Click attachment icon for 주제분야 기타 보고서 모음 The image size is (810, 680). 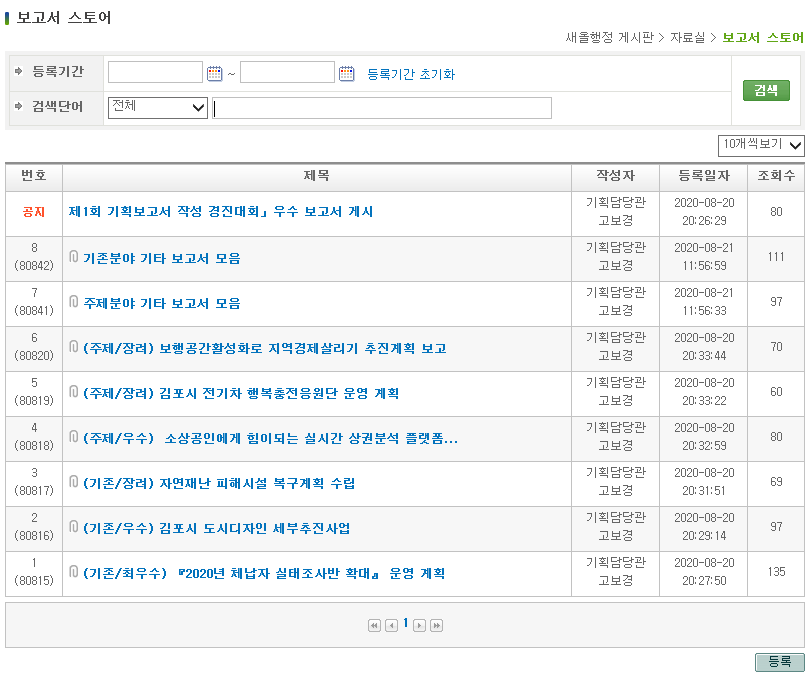[73, 301]
